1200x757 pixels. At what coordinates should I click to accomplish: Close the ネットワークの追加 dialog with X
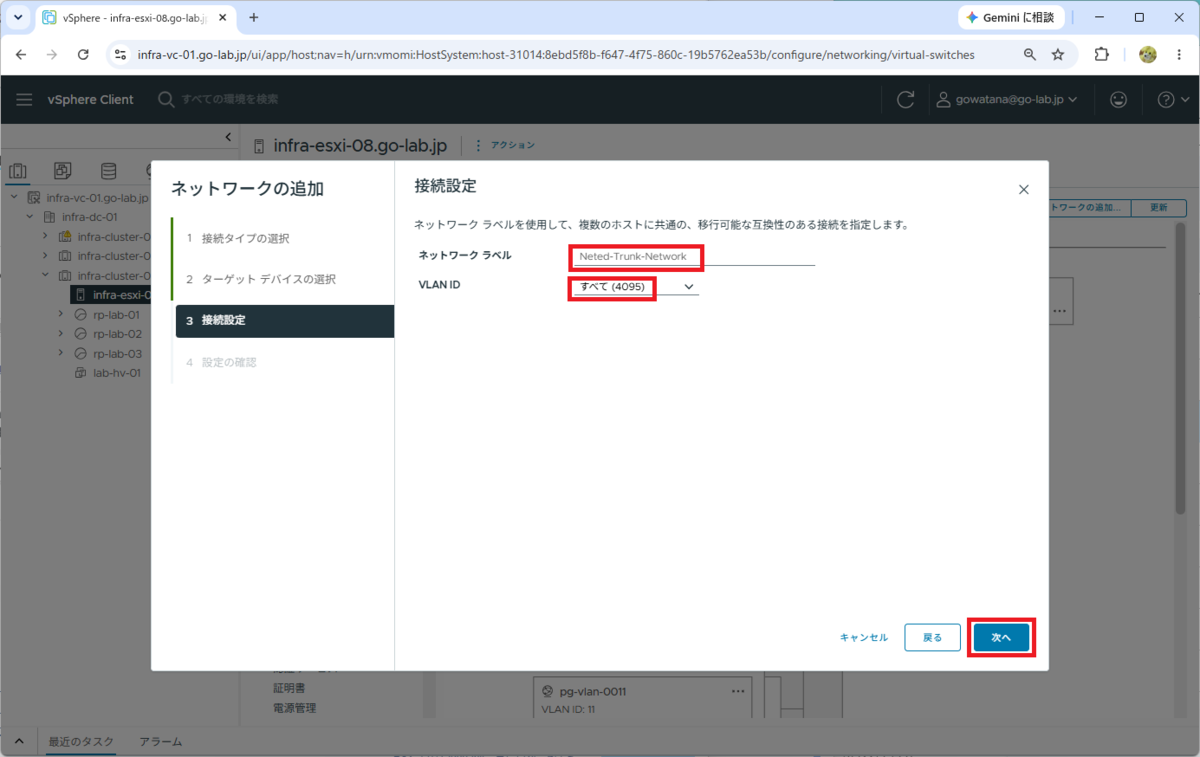(1023, 189)
